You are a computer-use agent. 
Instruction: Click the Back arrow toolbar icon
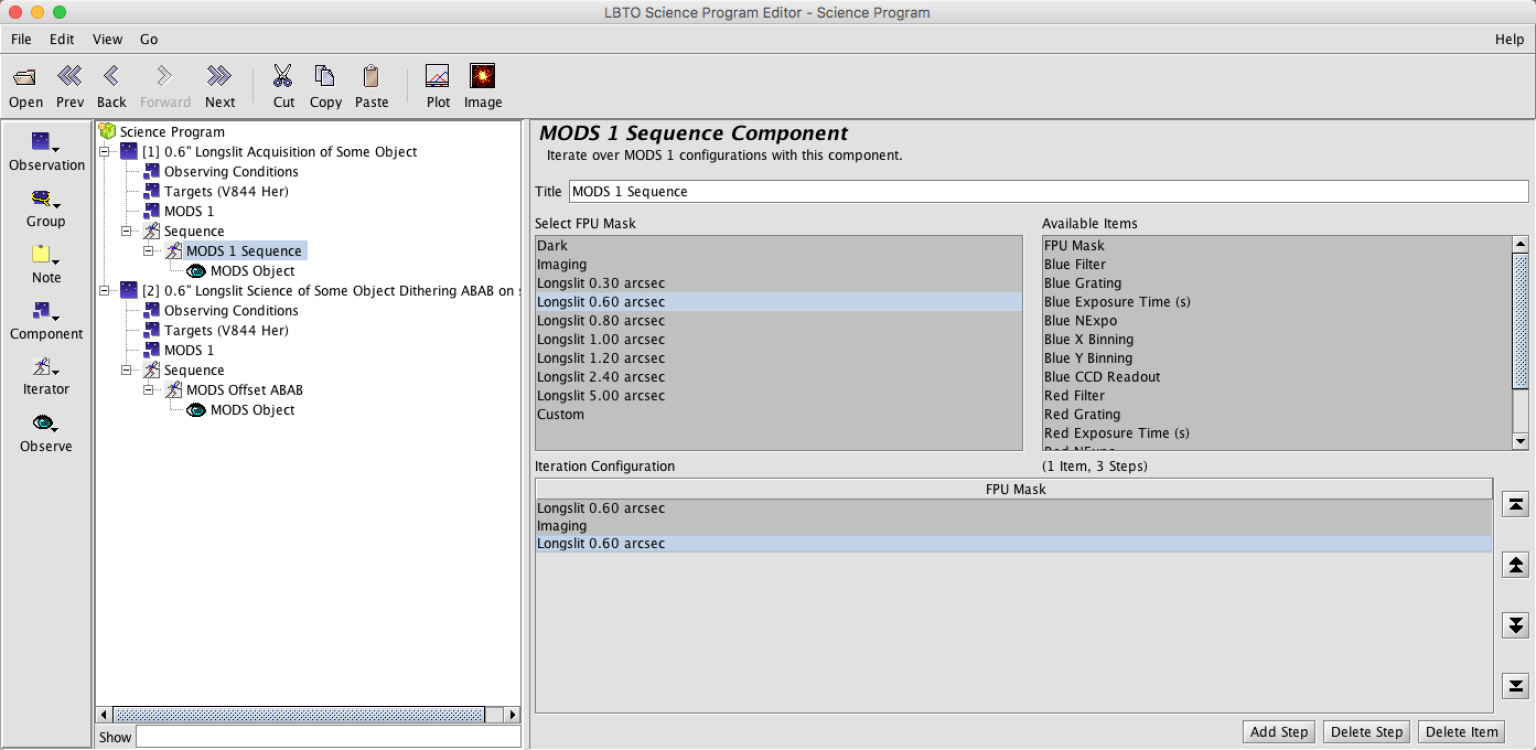click(x=111, y=76)
